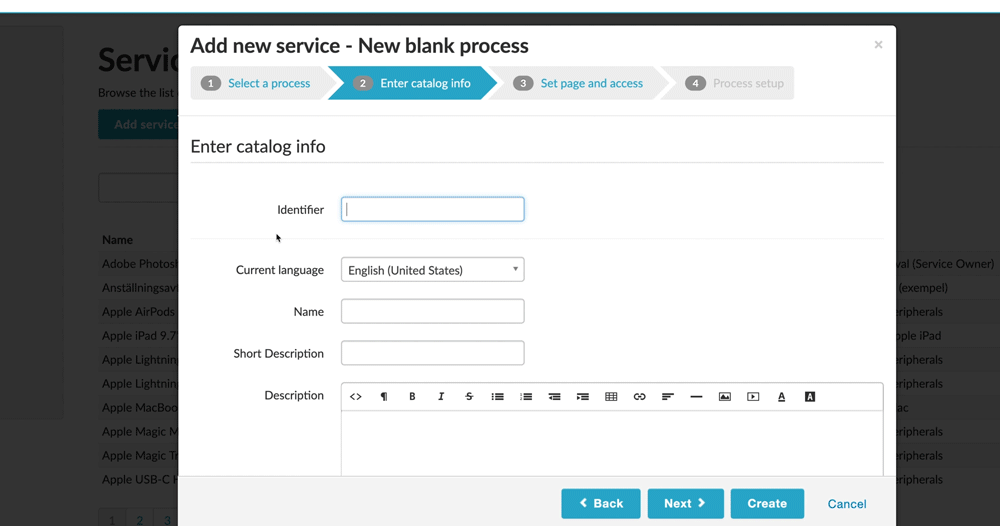
Task: Insert a bulleted list in Description
Action: pyautogui.click(x=497, y=397)
